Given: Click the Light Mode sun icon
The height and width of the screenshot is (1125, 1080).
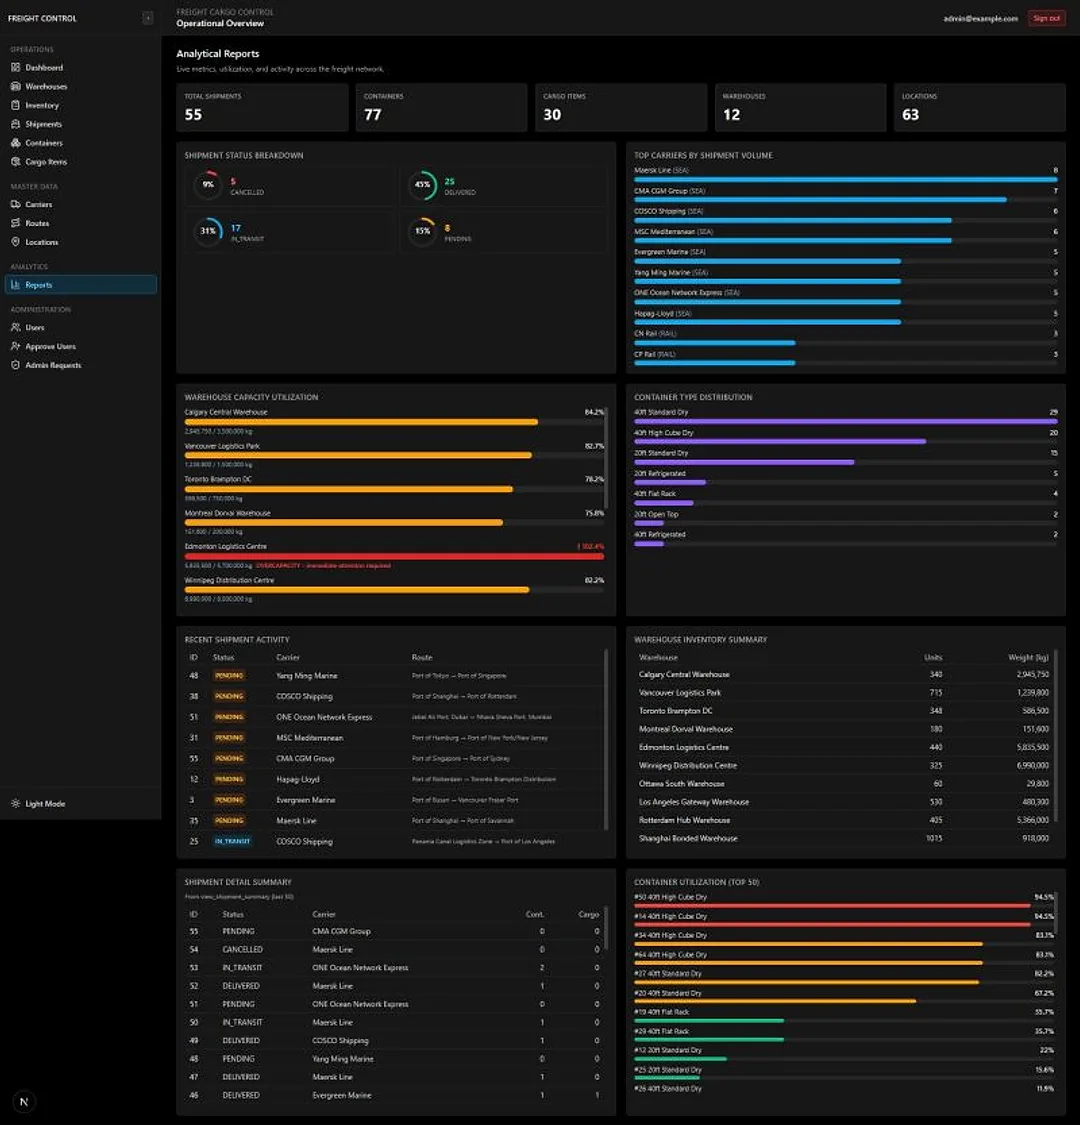Looking at the screenshot, I should [x=16, y=804].
